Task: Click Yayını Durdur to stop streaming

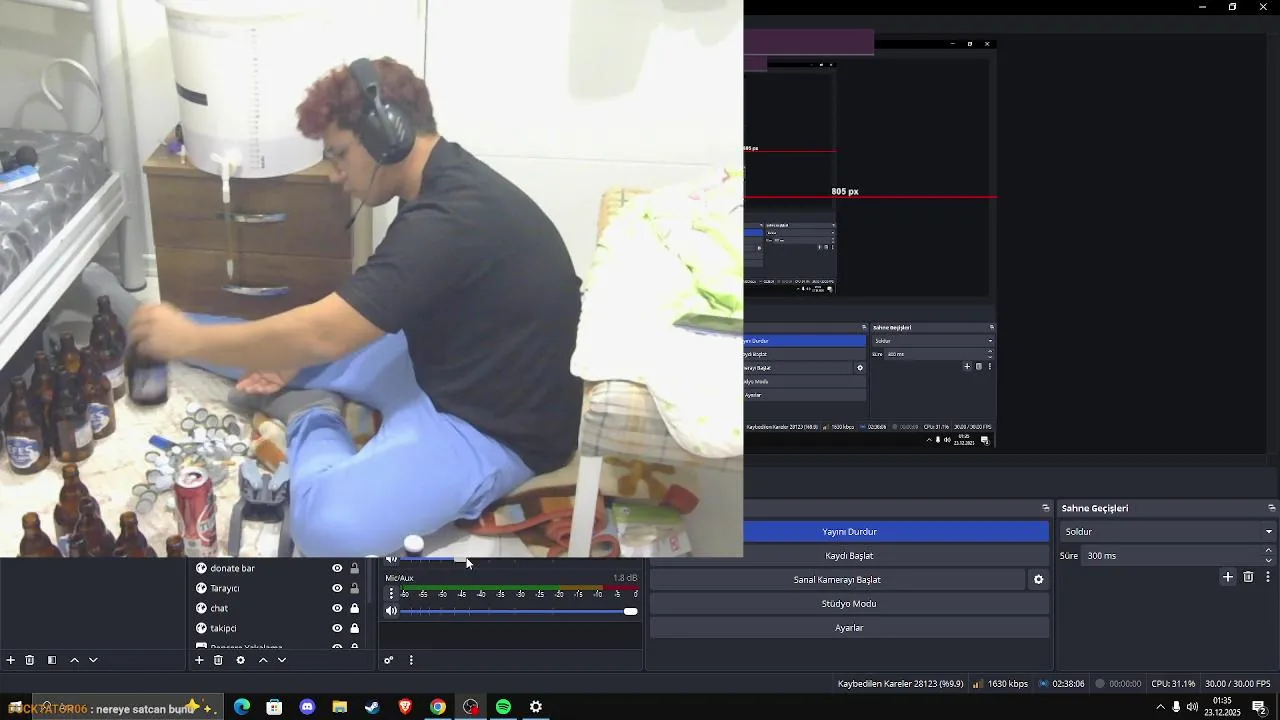Action: [849, 532]
